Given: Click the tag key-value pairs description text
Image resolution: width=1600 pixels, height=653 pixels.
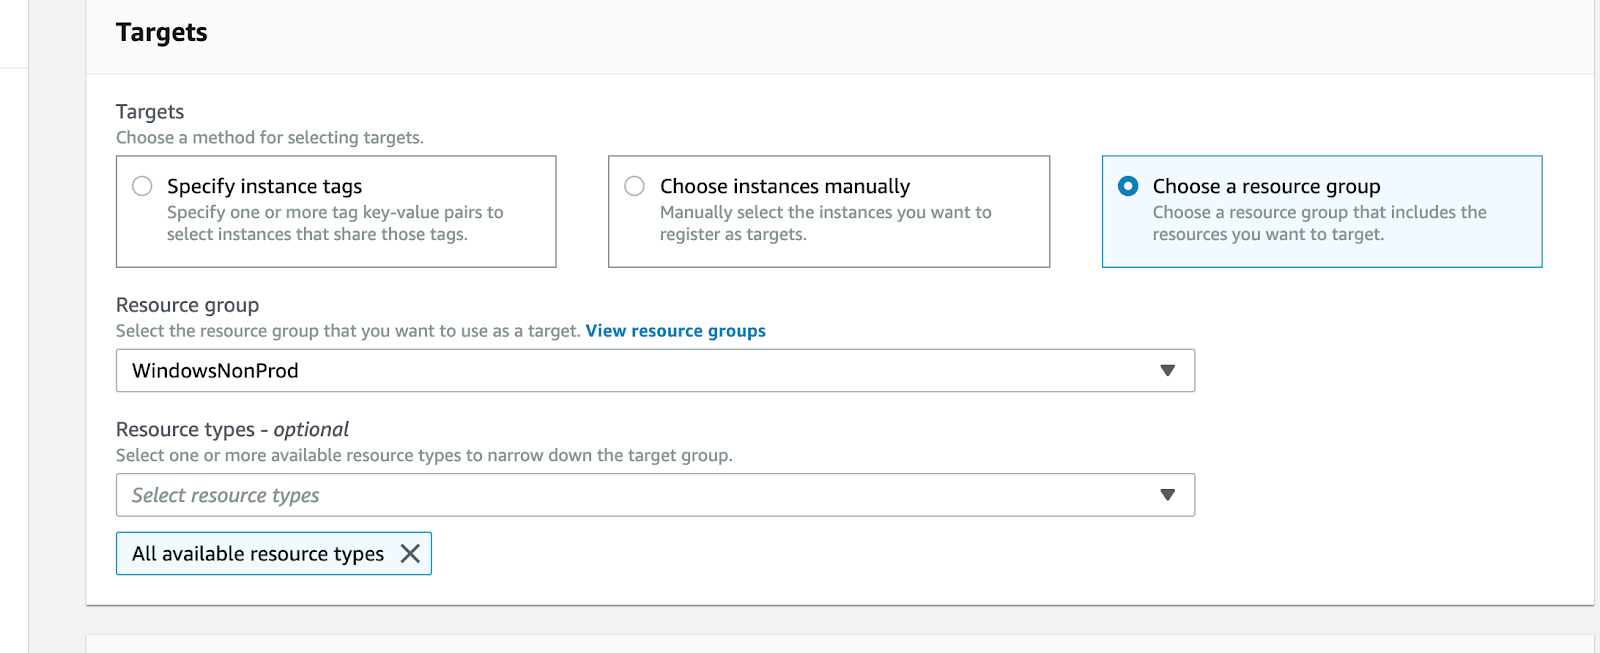Looking at the screenshot, I should 335,223.
